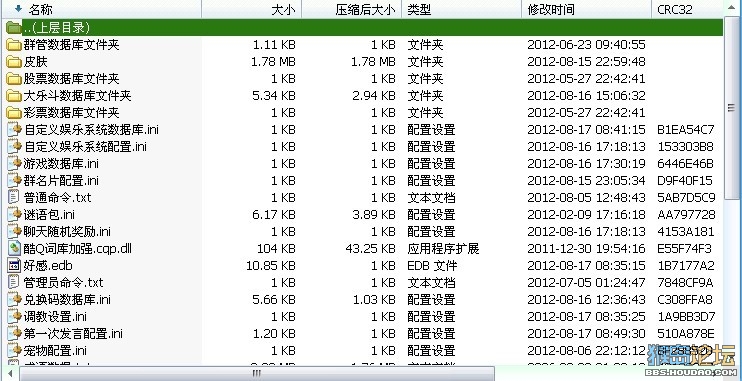This screenshot has width=742, height=381.
Task: Click the 群名片配置.ini file icon
Action: [x=15, y=181]
